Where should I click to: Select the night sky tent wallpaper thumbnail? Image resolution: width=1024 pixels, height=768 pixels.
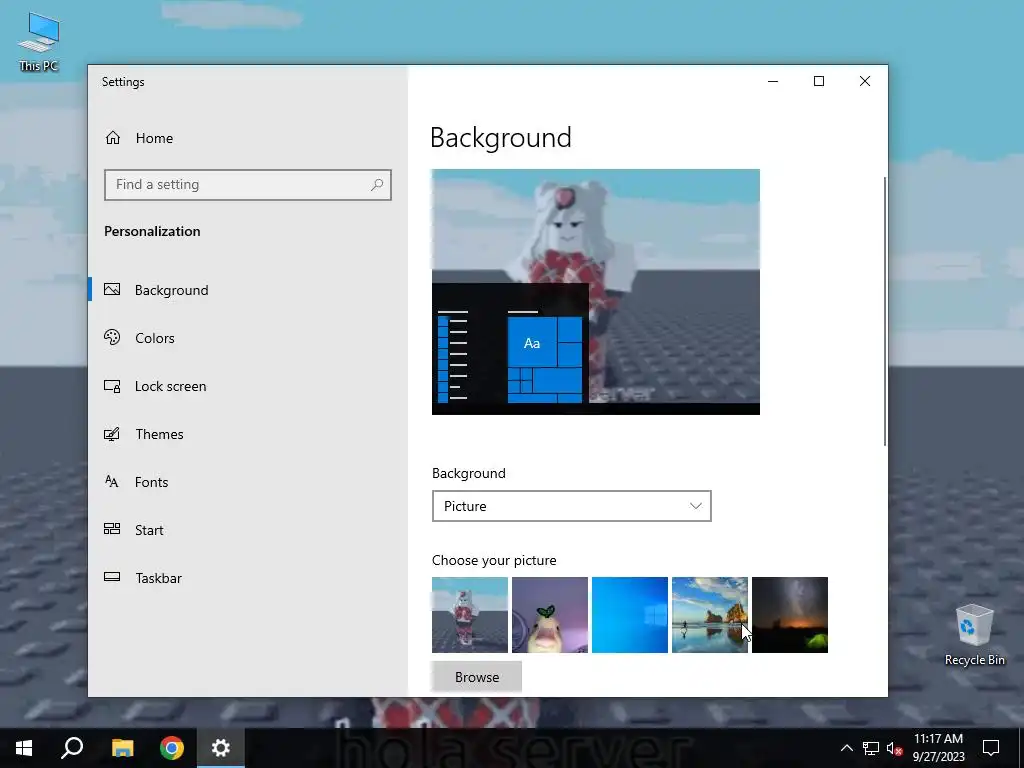click(790, 615)
